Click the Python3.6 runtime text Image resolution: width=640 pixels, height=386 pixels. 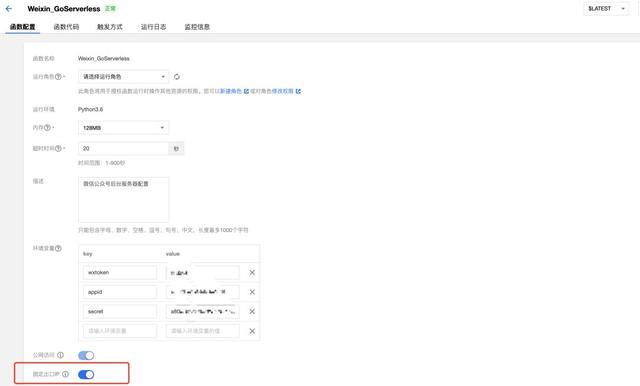click(90, 109)
